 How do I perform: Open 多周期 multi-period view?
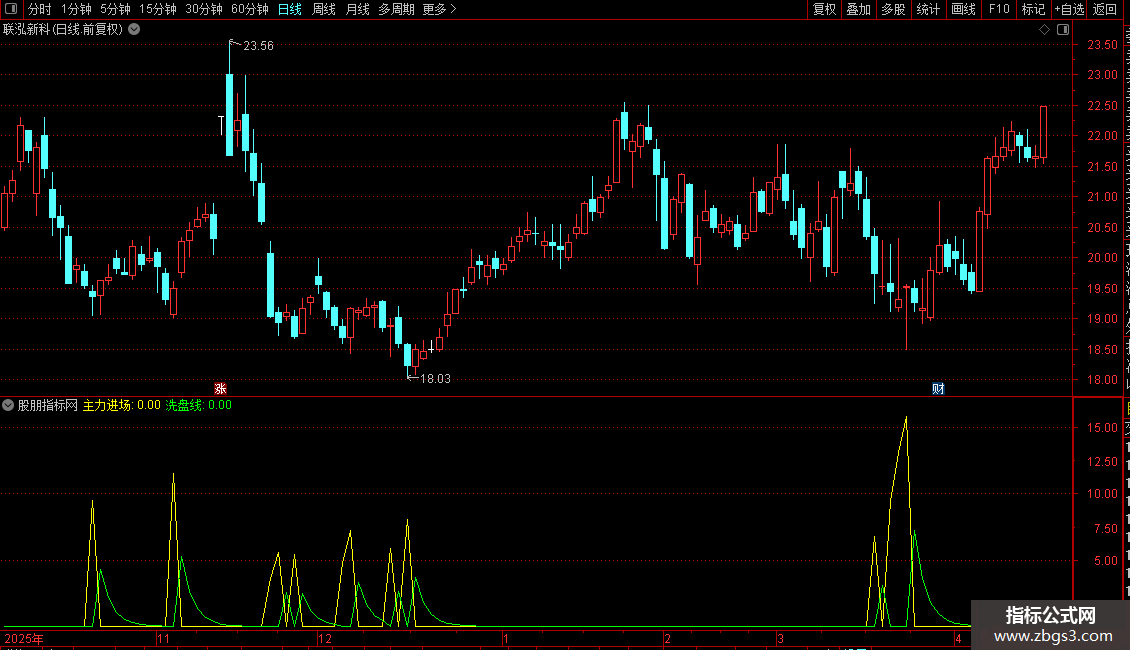(x=396, y=9)
